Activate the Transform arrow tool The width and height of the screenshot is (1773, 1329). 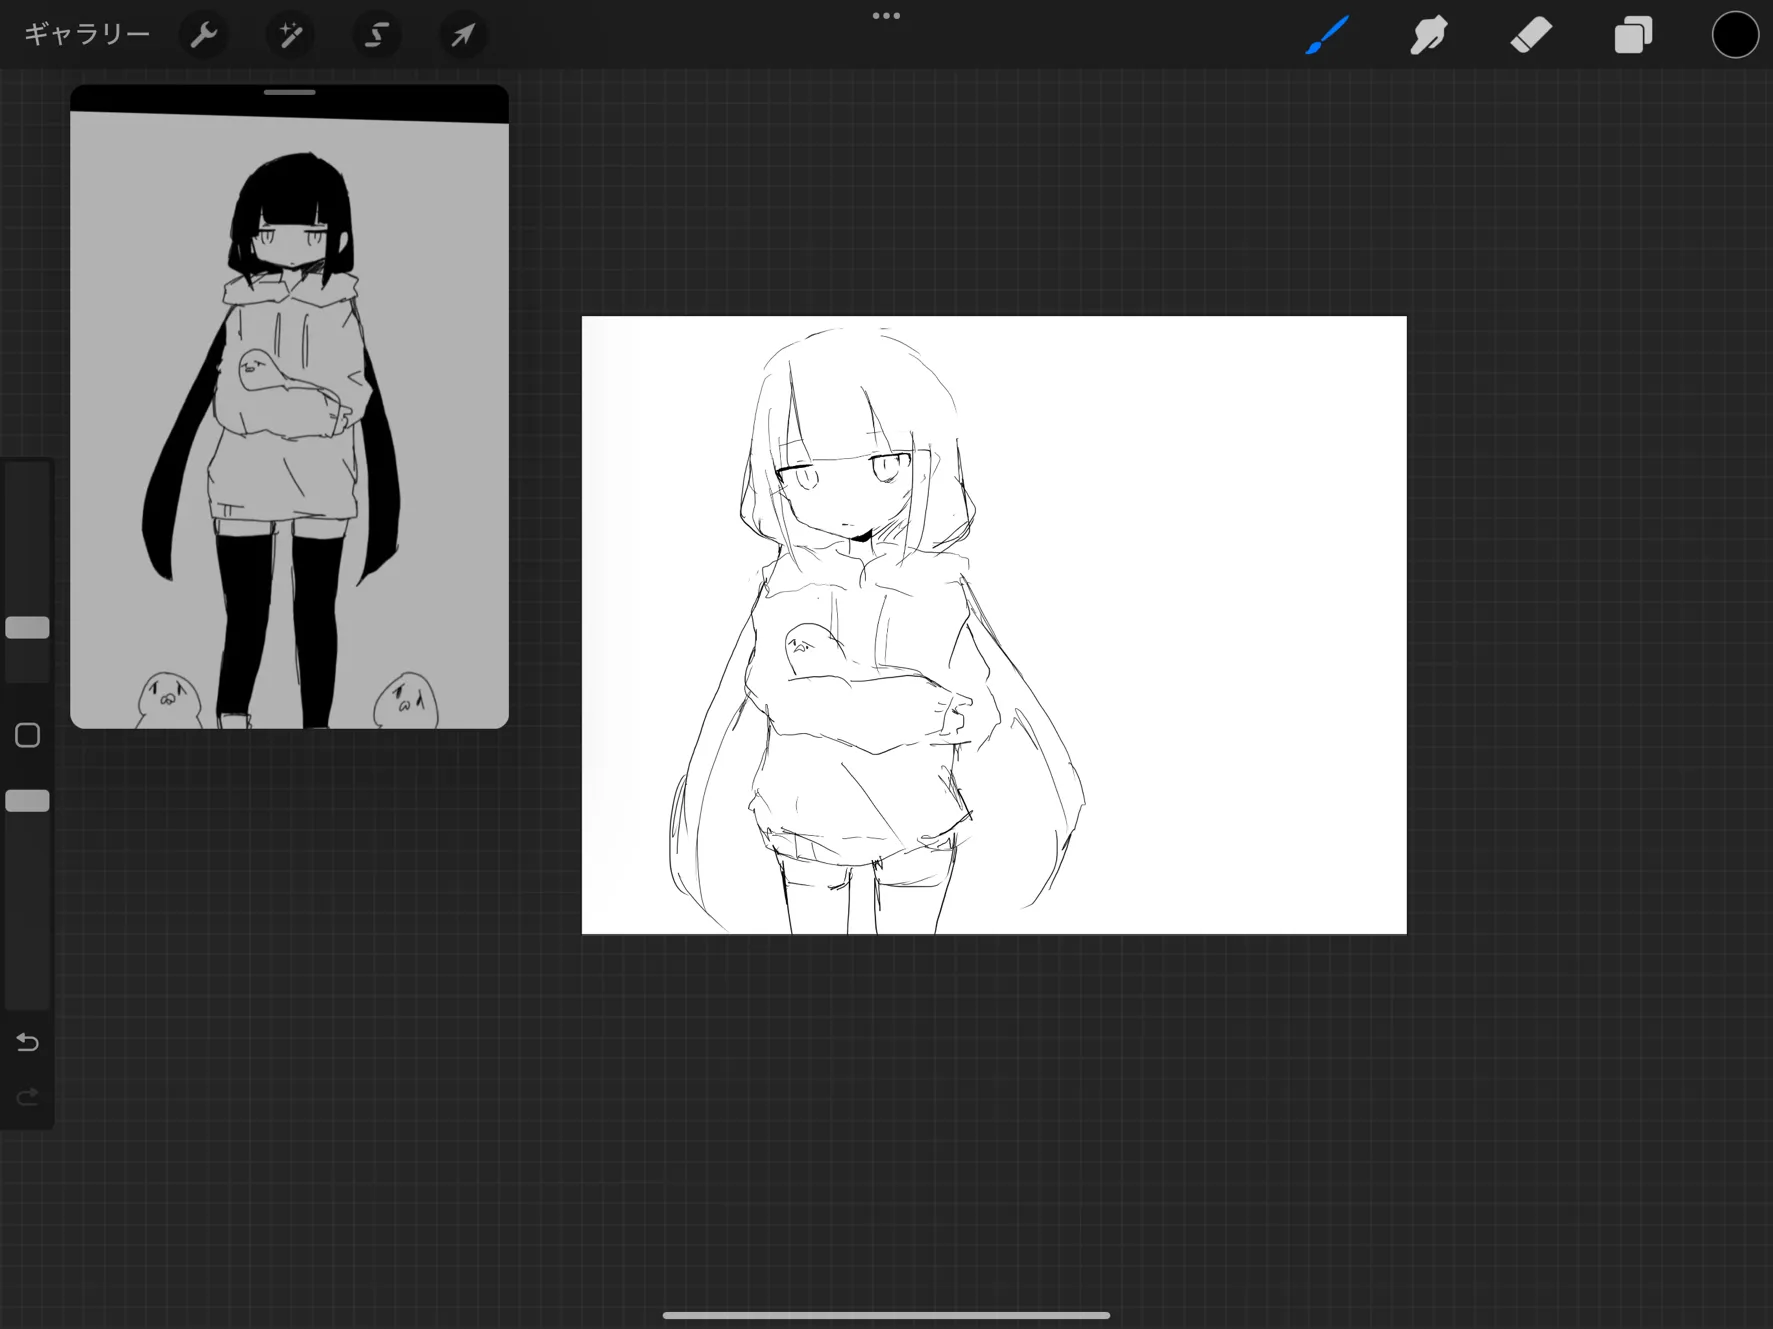[463, 35]
